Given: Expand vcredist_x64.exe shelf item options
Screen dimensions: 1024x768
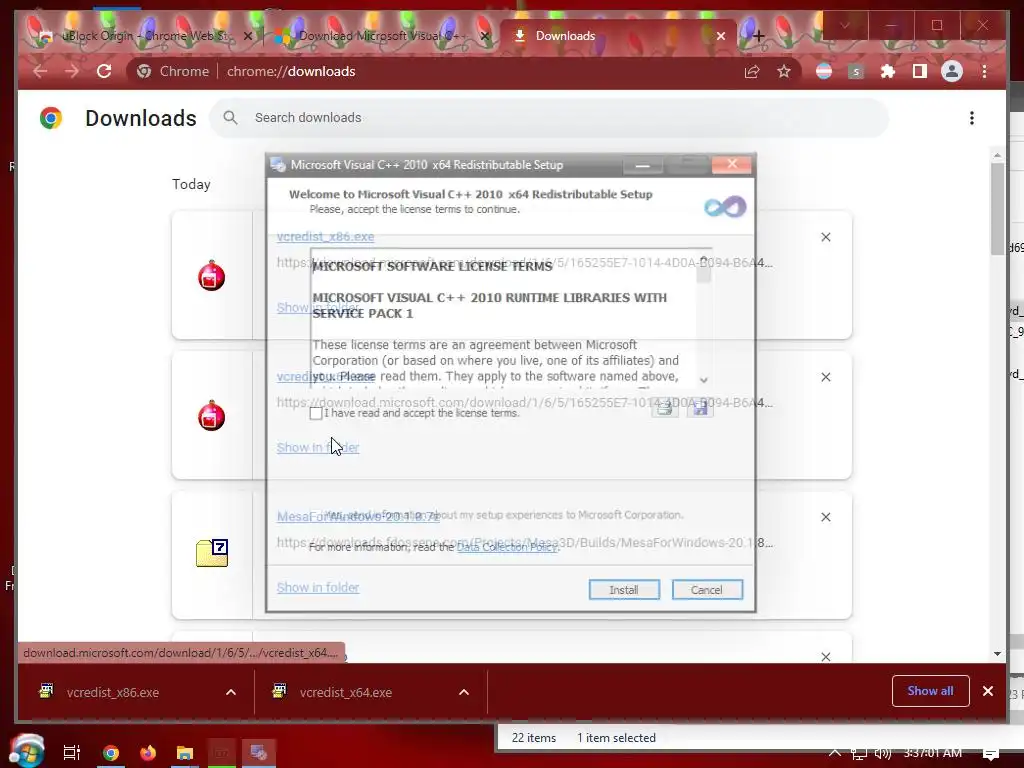Looking at the screenshot, I should click(464, 692).
